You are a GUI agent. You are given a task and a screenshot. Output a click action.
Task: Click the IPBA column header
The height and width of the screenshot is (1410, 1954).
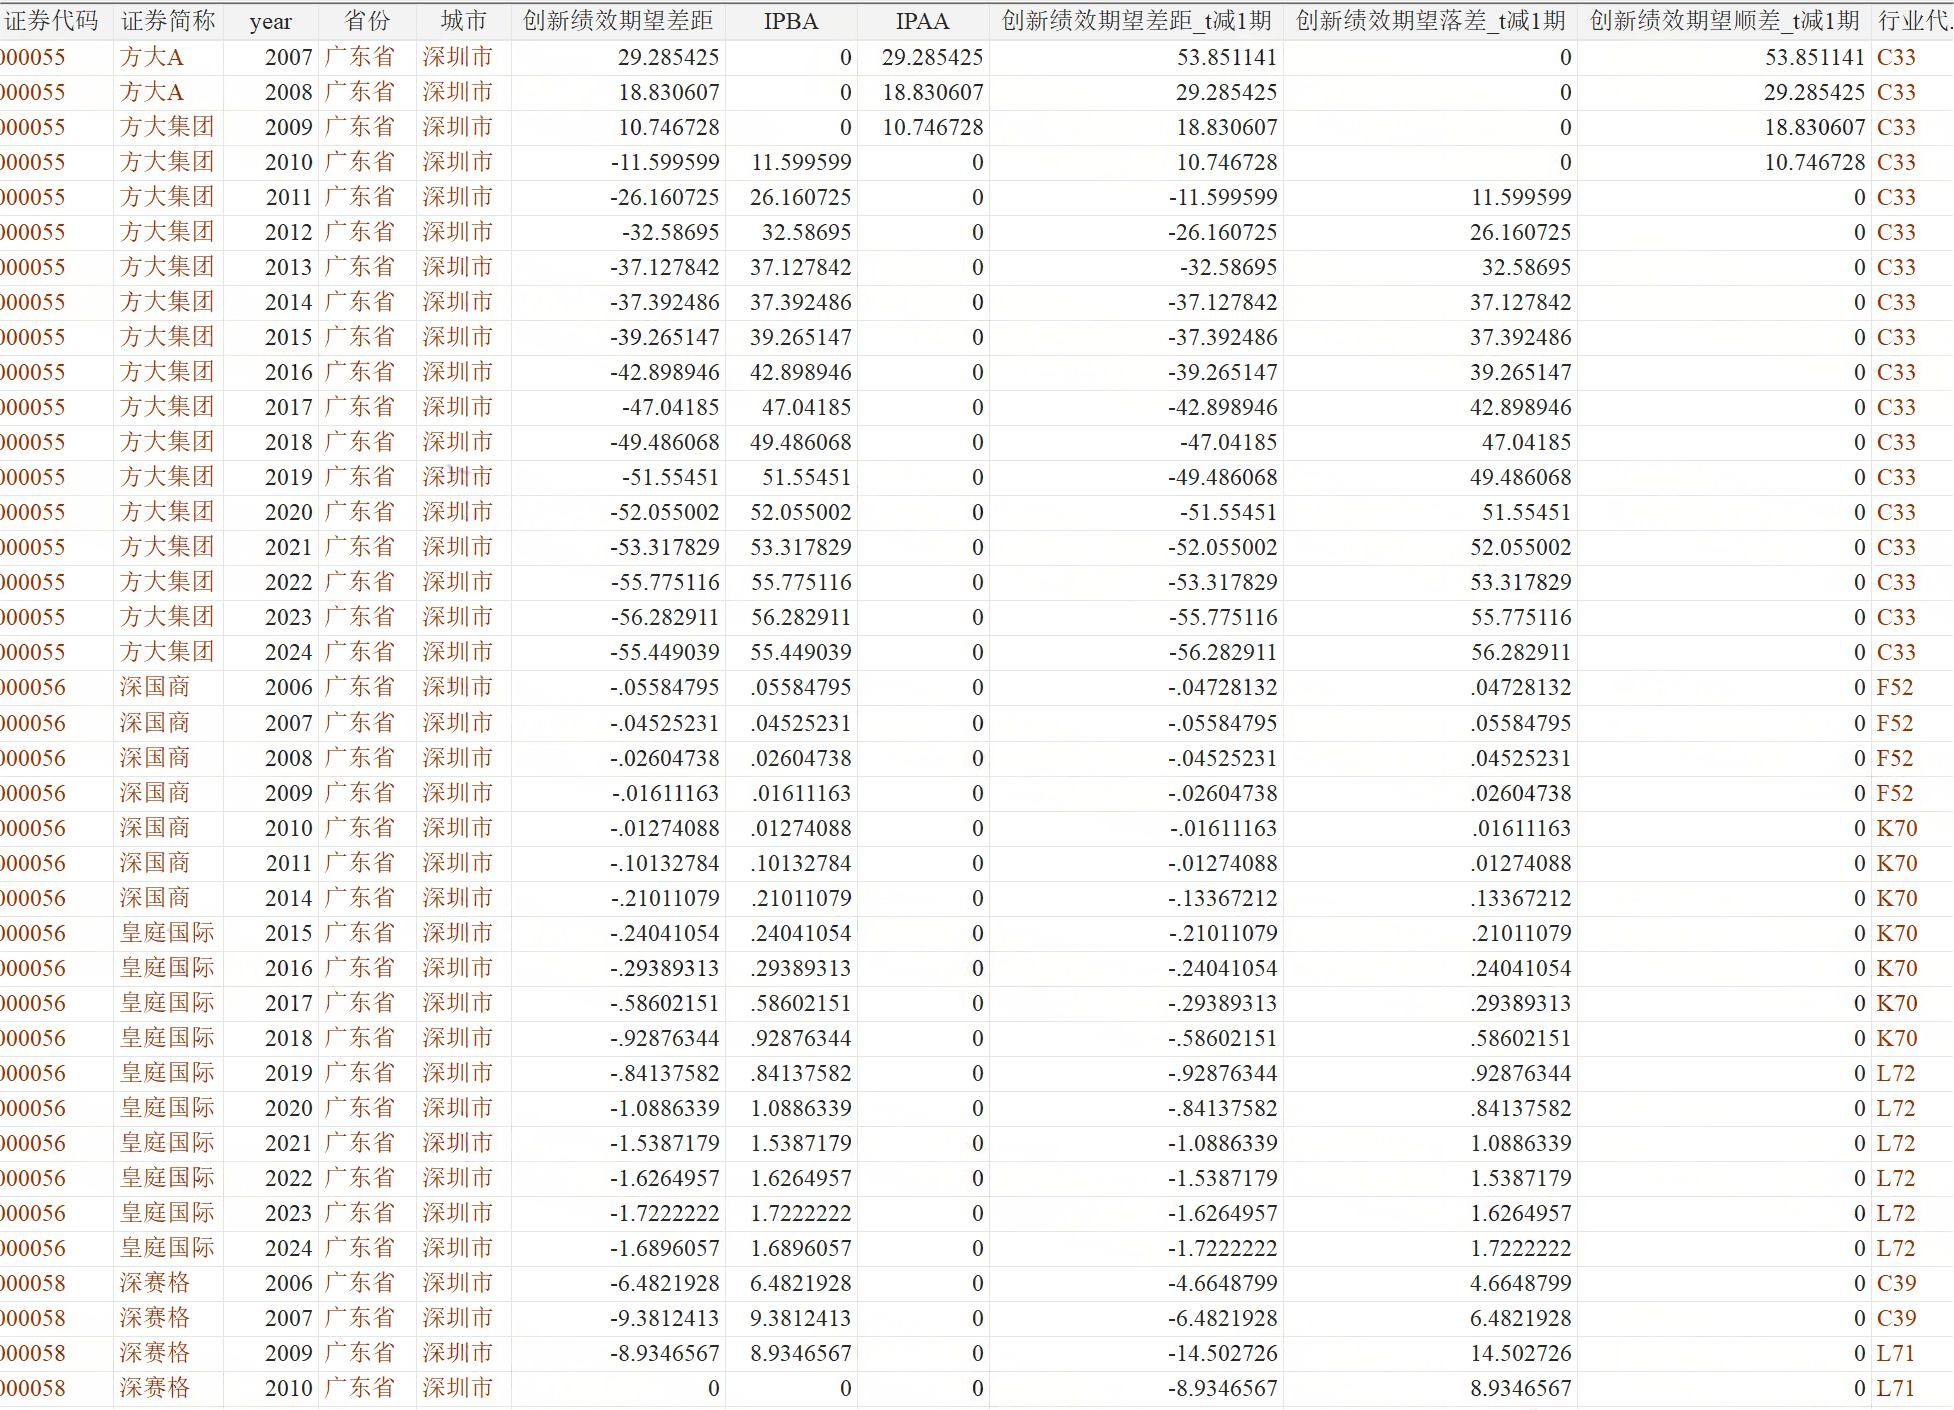coord(791,21)
